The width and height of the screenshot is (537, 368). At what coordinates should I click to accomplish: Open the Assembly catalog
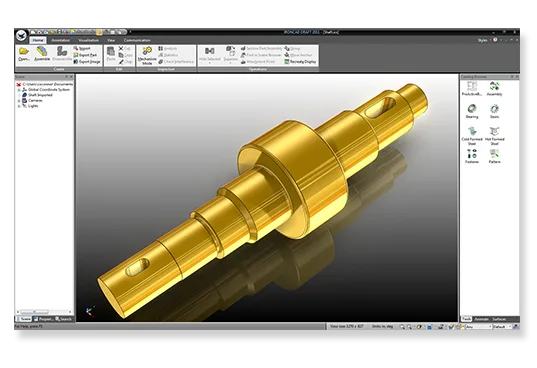coord(494,89)
